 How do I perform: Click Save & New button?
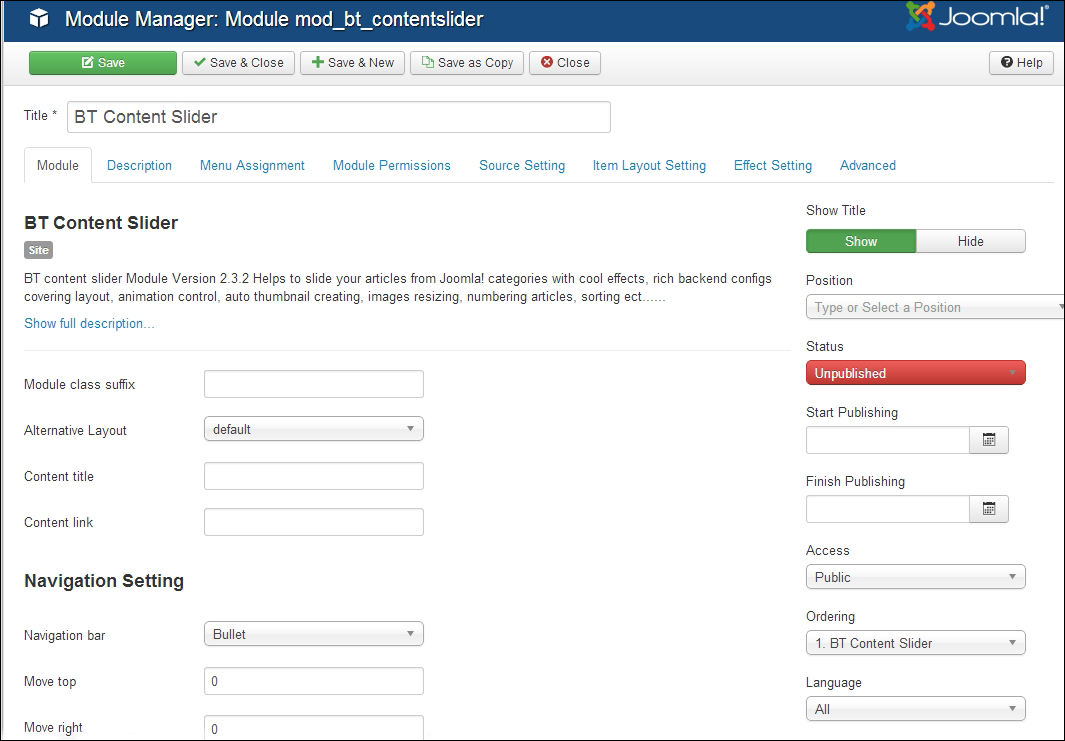tap(353, 62)
